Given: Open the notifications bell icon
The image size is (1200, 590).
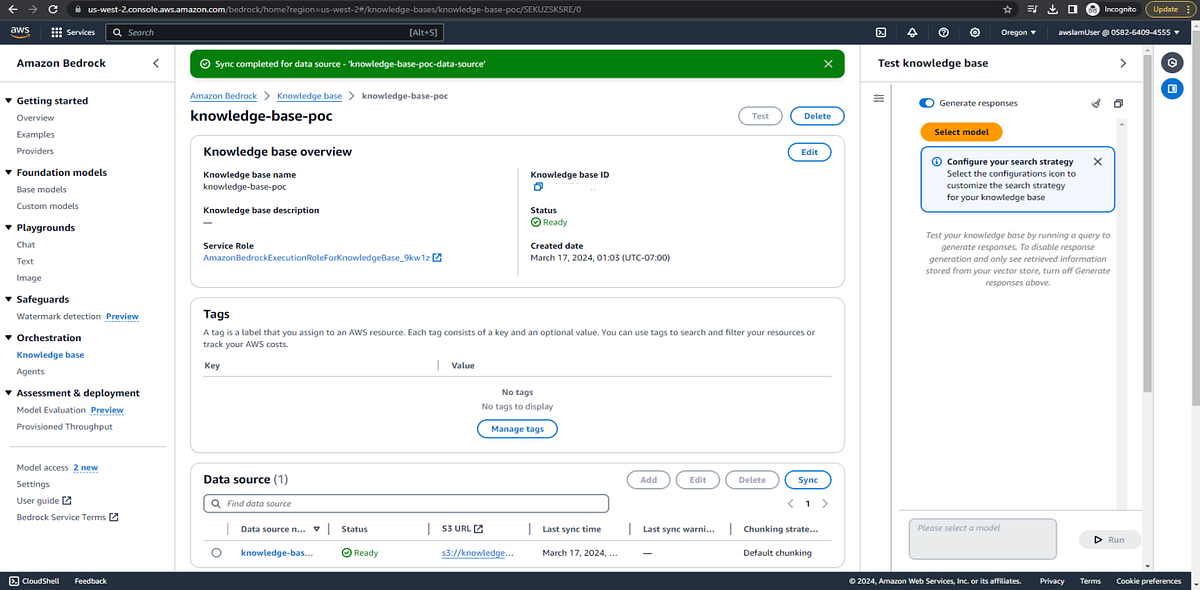Looking at the screenshot, I should pos(911,32).
